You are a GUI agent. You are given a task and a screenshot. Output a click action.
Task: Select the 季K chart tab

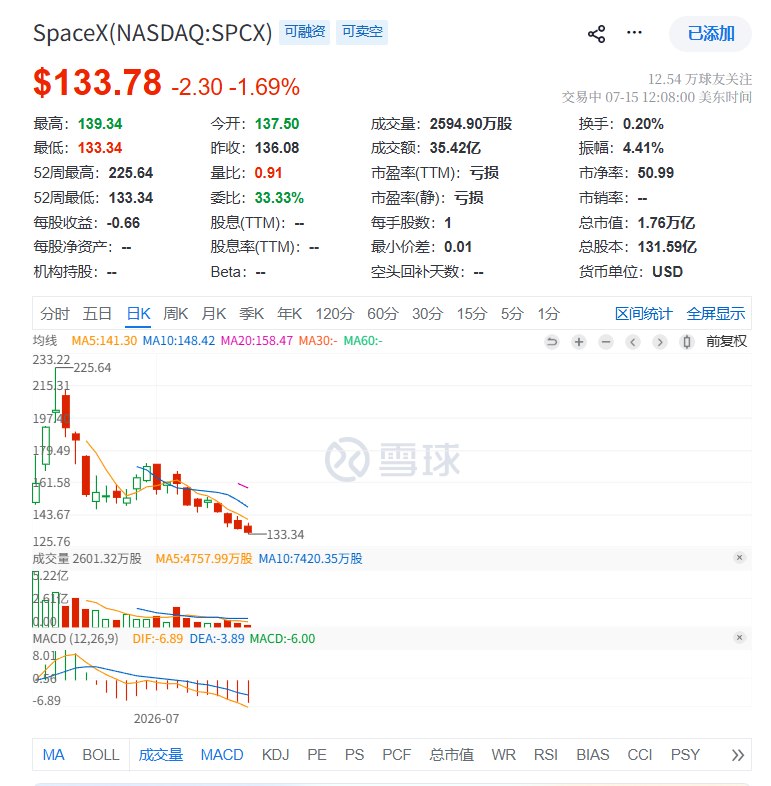(x=252, y=314)
